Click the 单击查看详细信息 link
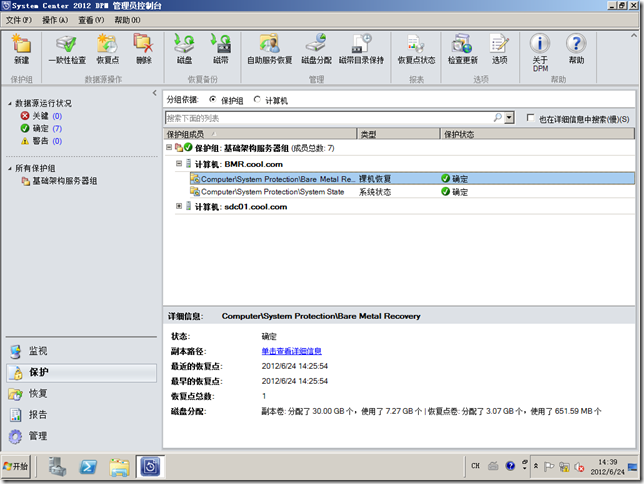Image resolution: width=644 pixels, height=484 pixels. (292, 351)
